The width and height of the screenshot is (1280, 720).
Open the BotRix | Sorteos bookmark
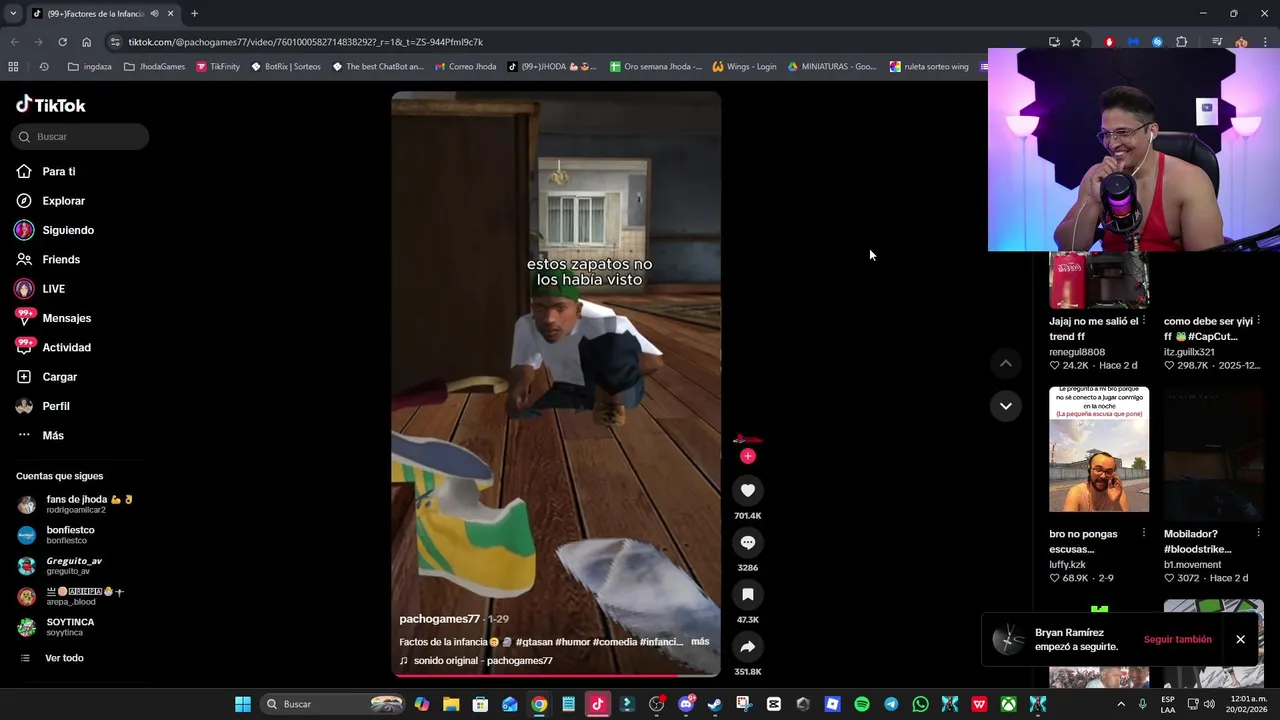coord(286,67)
